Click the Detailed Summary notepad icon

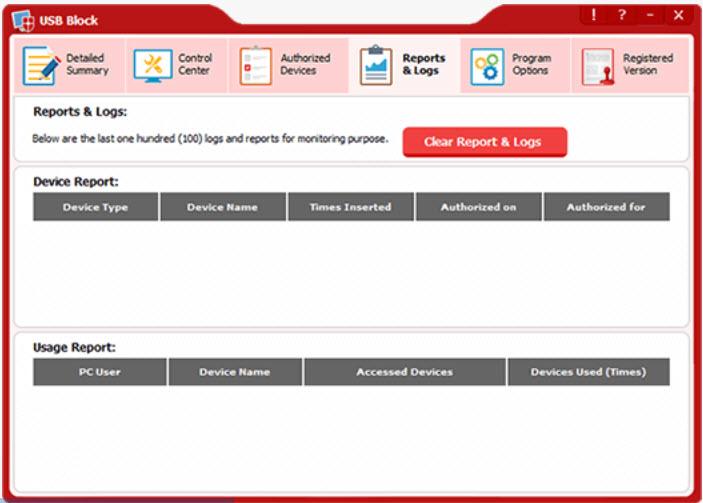(41, 65)
